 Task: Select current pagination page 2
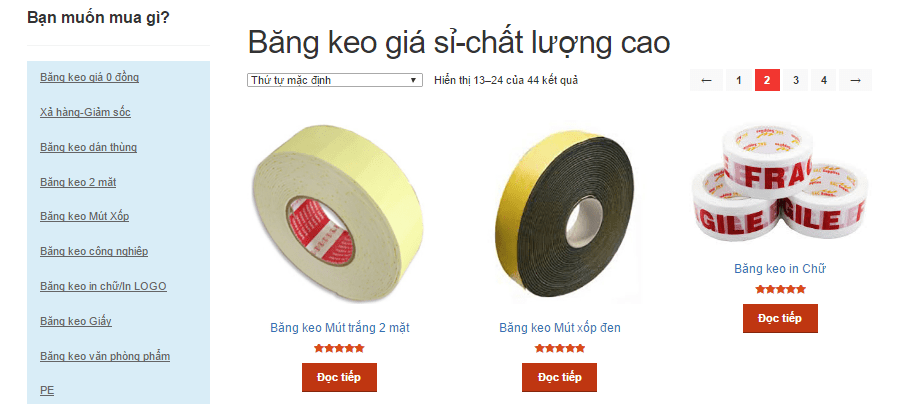click(767, 80)
